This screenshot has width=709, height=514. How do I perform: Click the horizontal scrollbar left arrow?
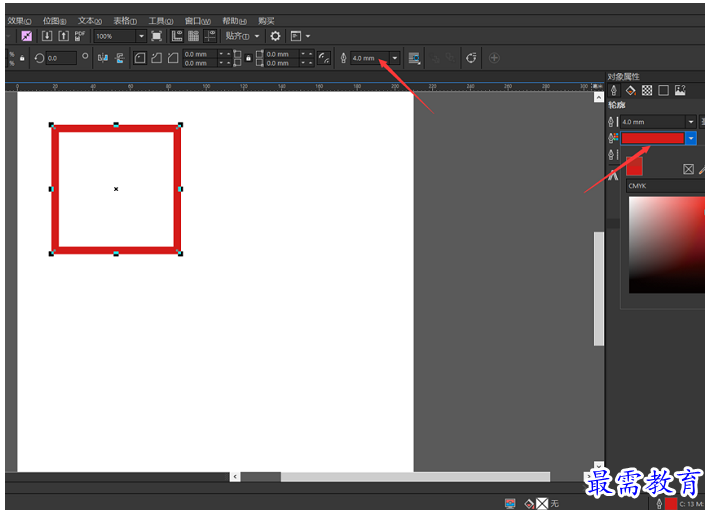[x=235, y=476]
